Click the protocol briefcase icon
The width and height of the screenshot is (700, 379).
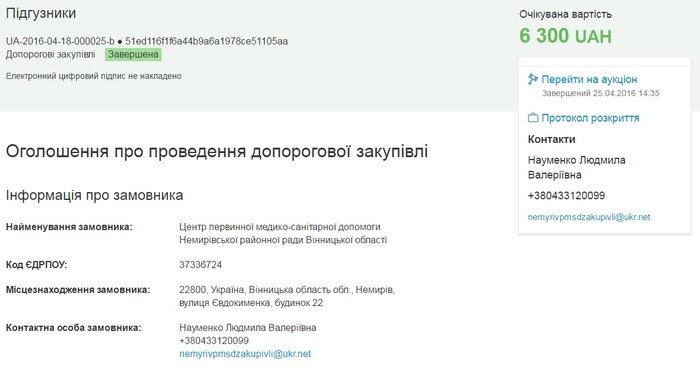(533, 118)
